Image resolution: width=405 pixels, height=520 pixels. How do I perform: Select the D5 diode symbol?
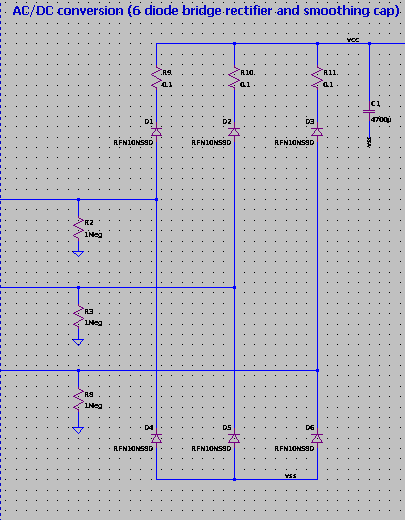[x=234, y=438]
